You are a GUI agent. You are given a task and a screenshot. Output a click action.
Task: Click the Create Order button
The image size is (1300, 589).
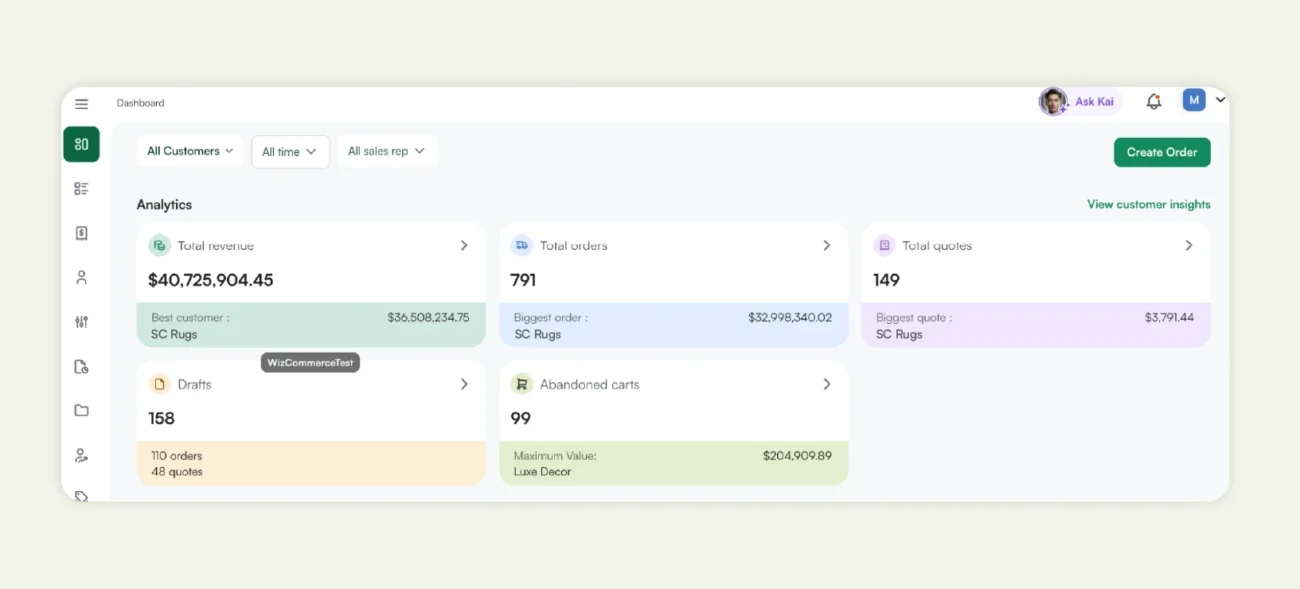1162,152
